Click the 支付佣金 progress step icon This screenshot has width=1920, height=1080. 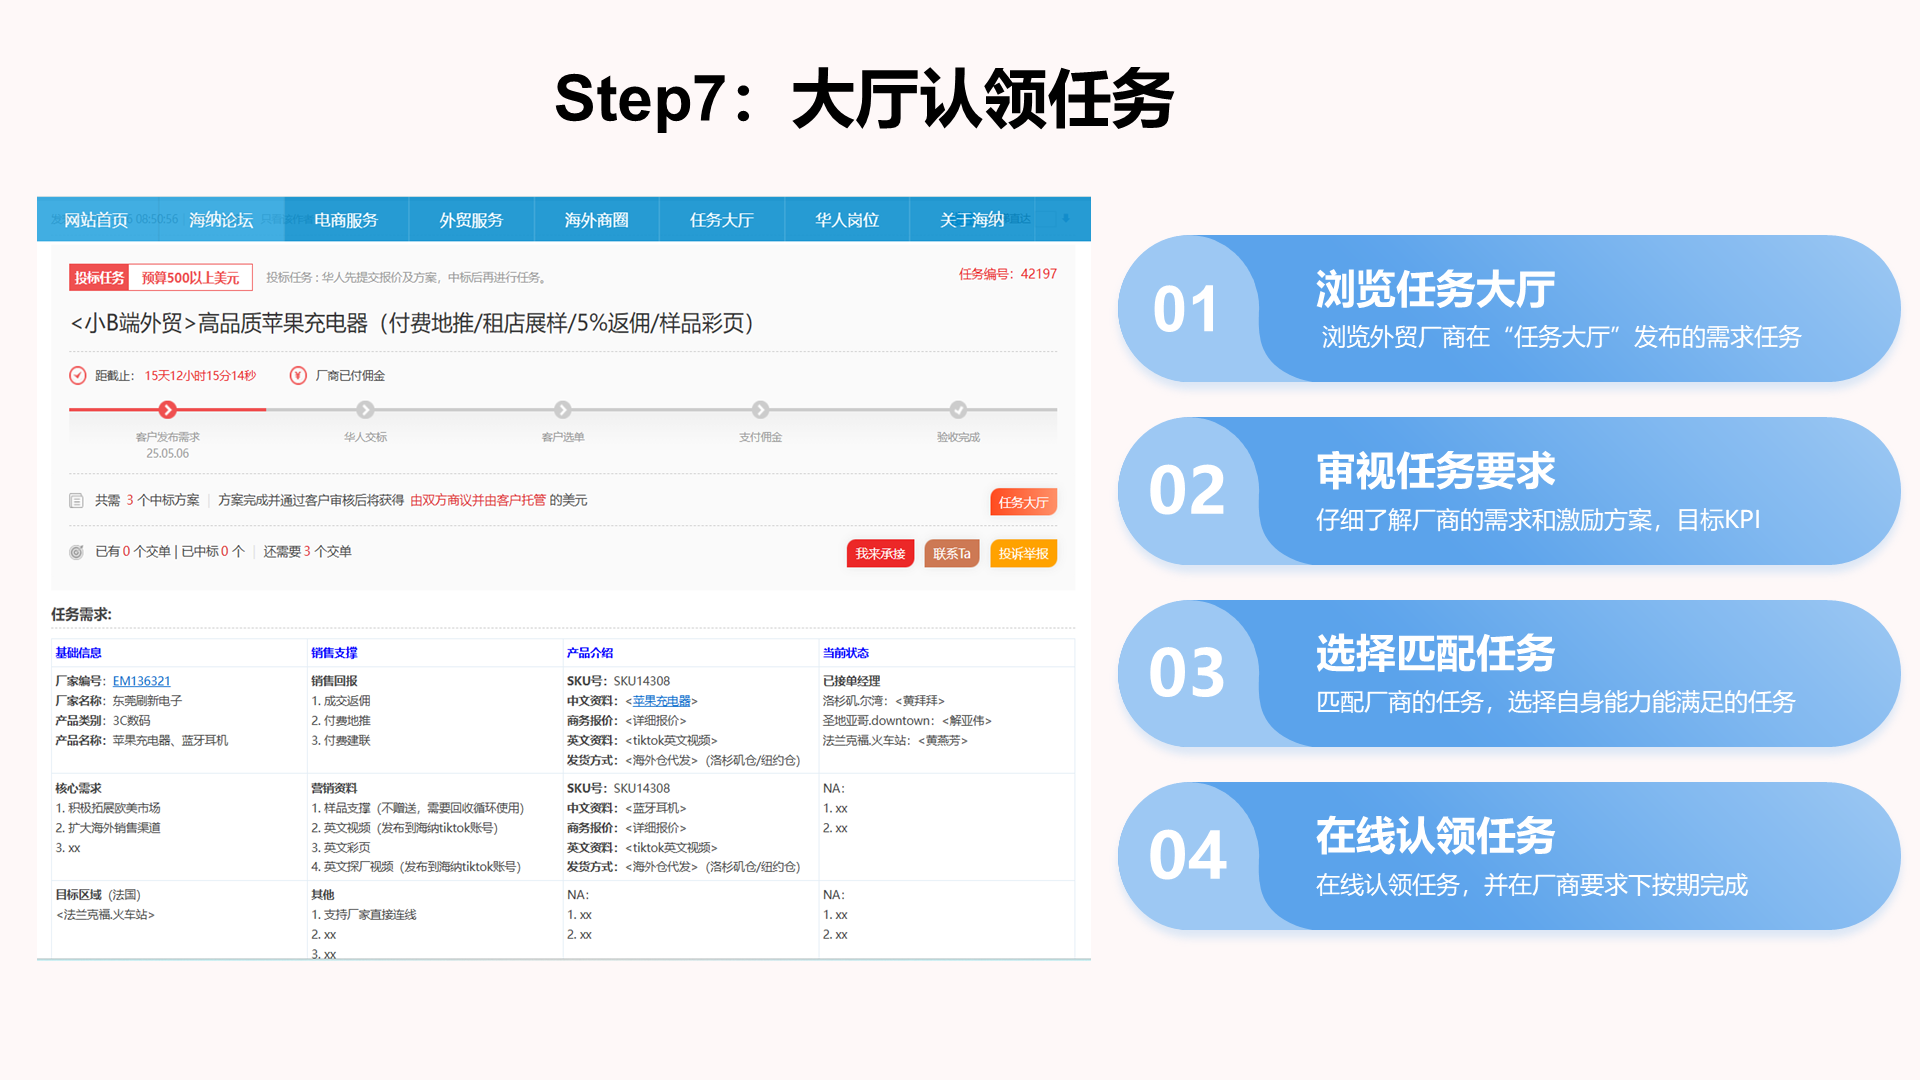pyautogui.click(x=760, y=410)
